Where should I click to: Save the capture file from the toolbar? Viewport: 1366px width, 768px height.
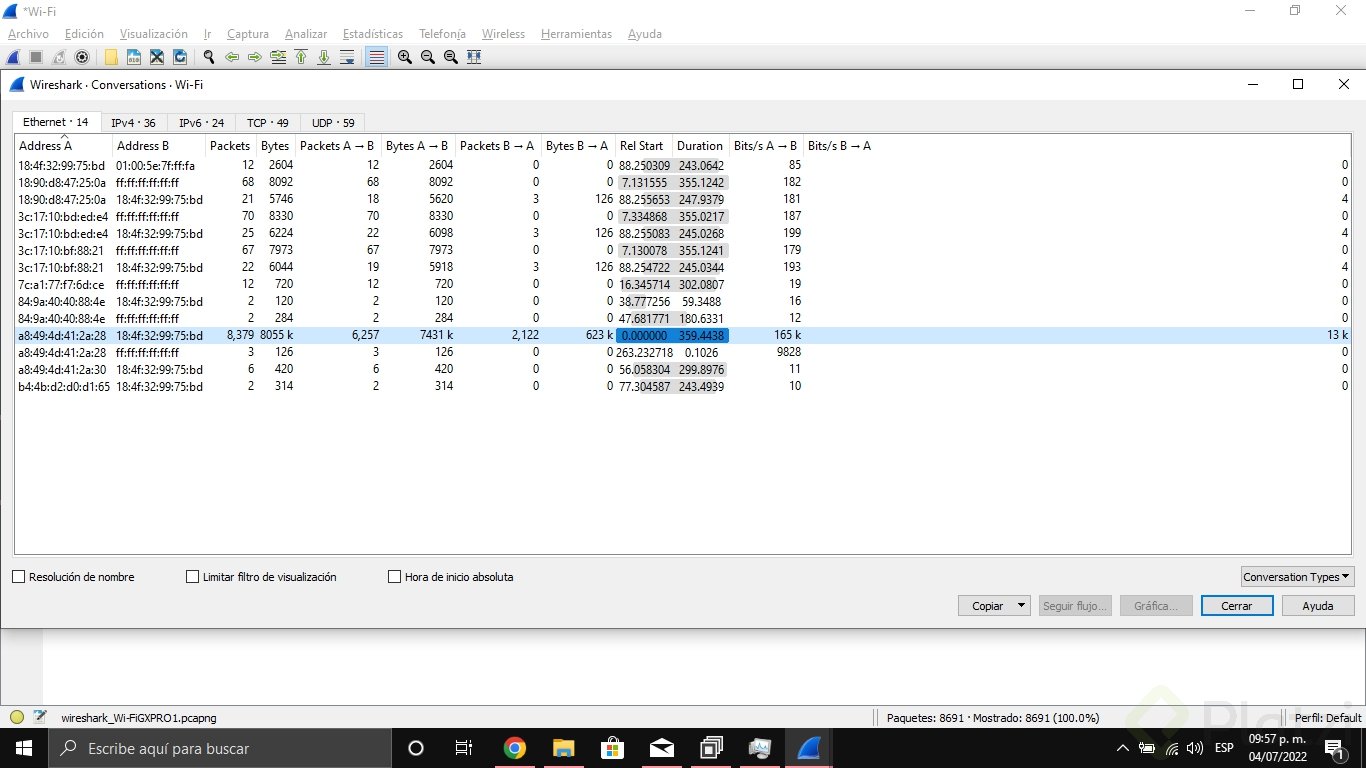tap(134, 57)
